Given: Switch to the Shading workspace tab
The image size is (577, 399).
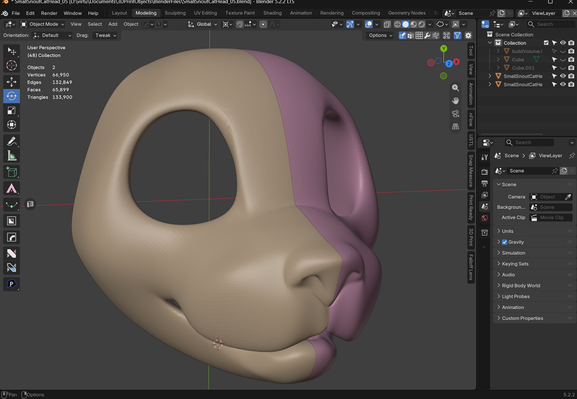Looking at the screenshot, I should [272, 13].
